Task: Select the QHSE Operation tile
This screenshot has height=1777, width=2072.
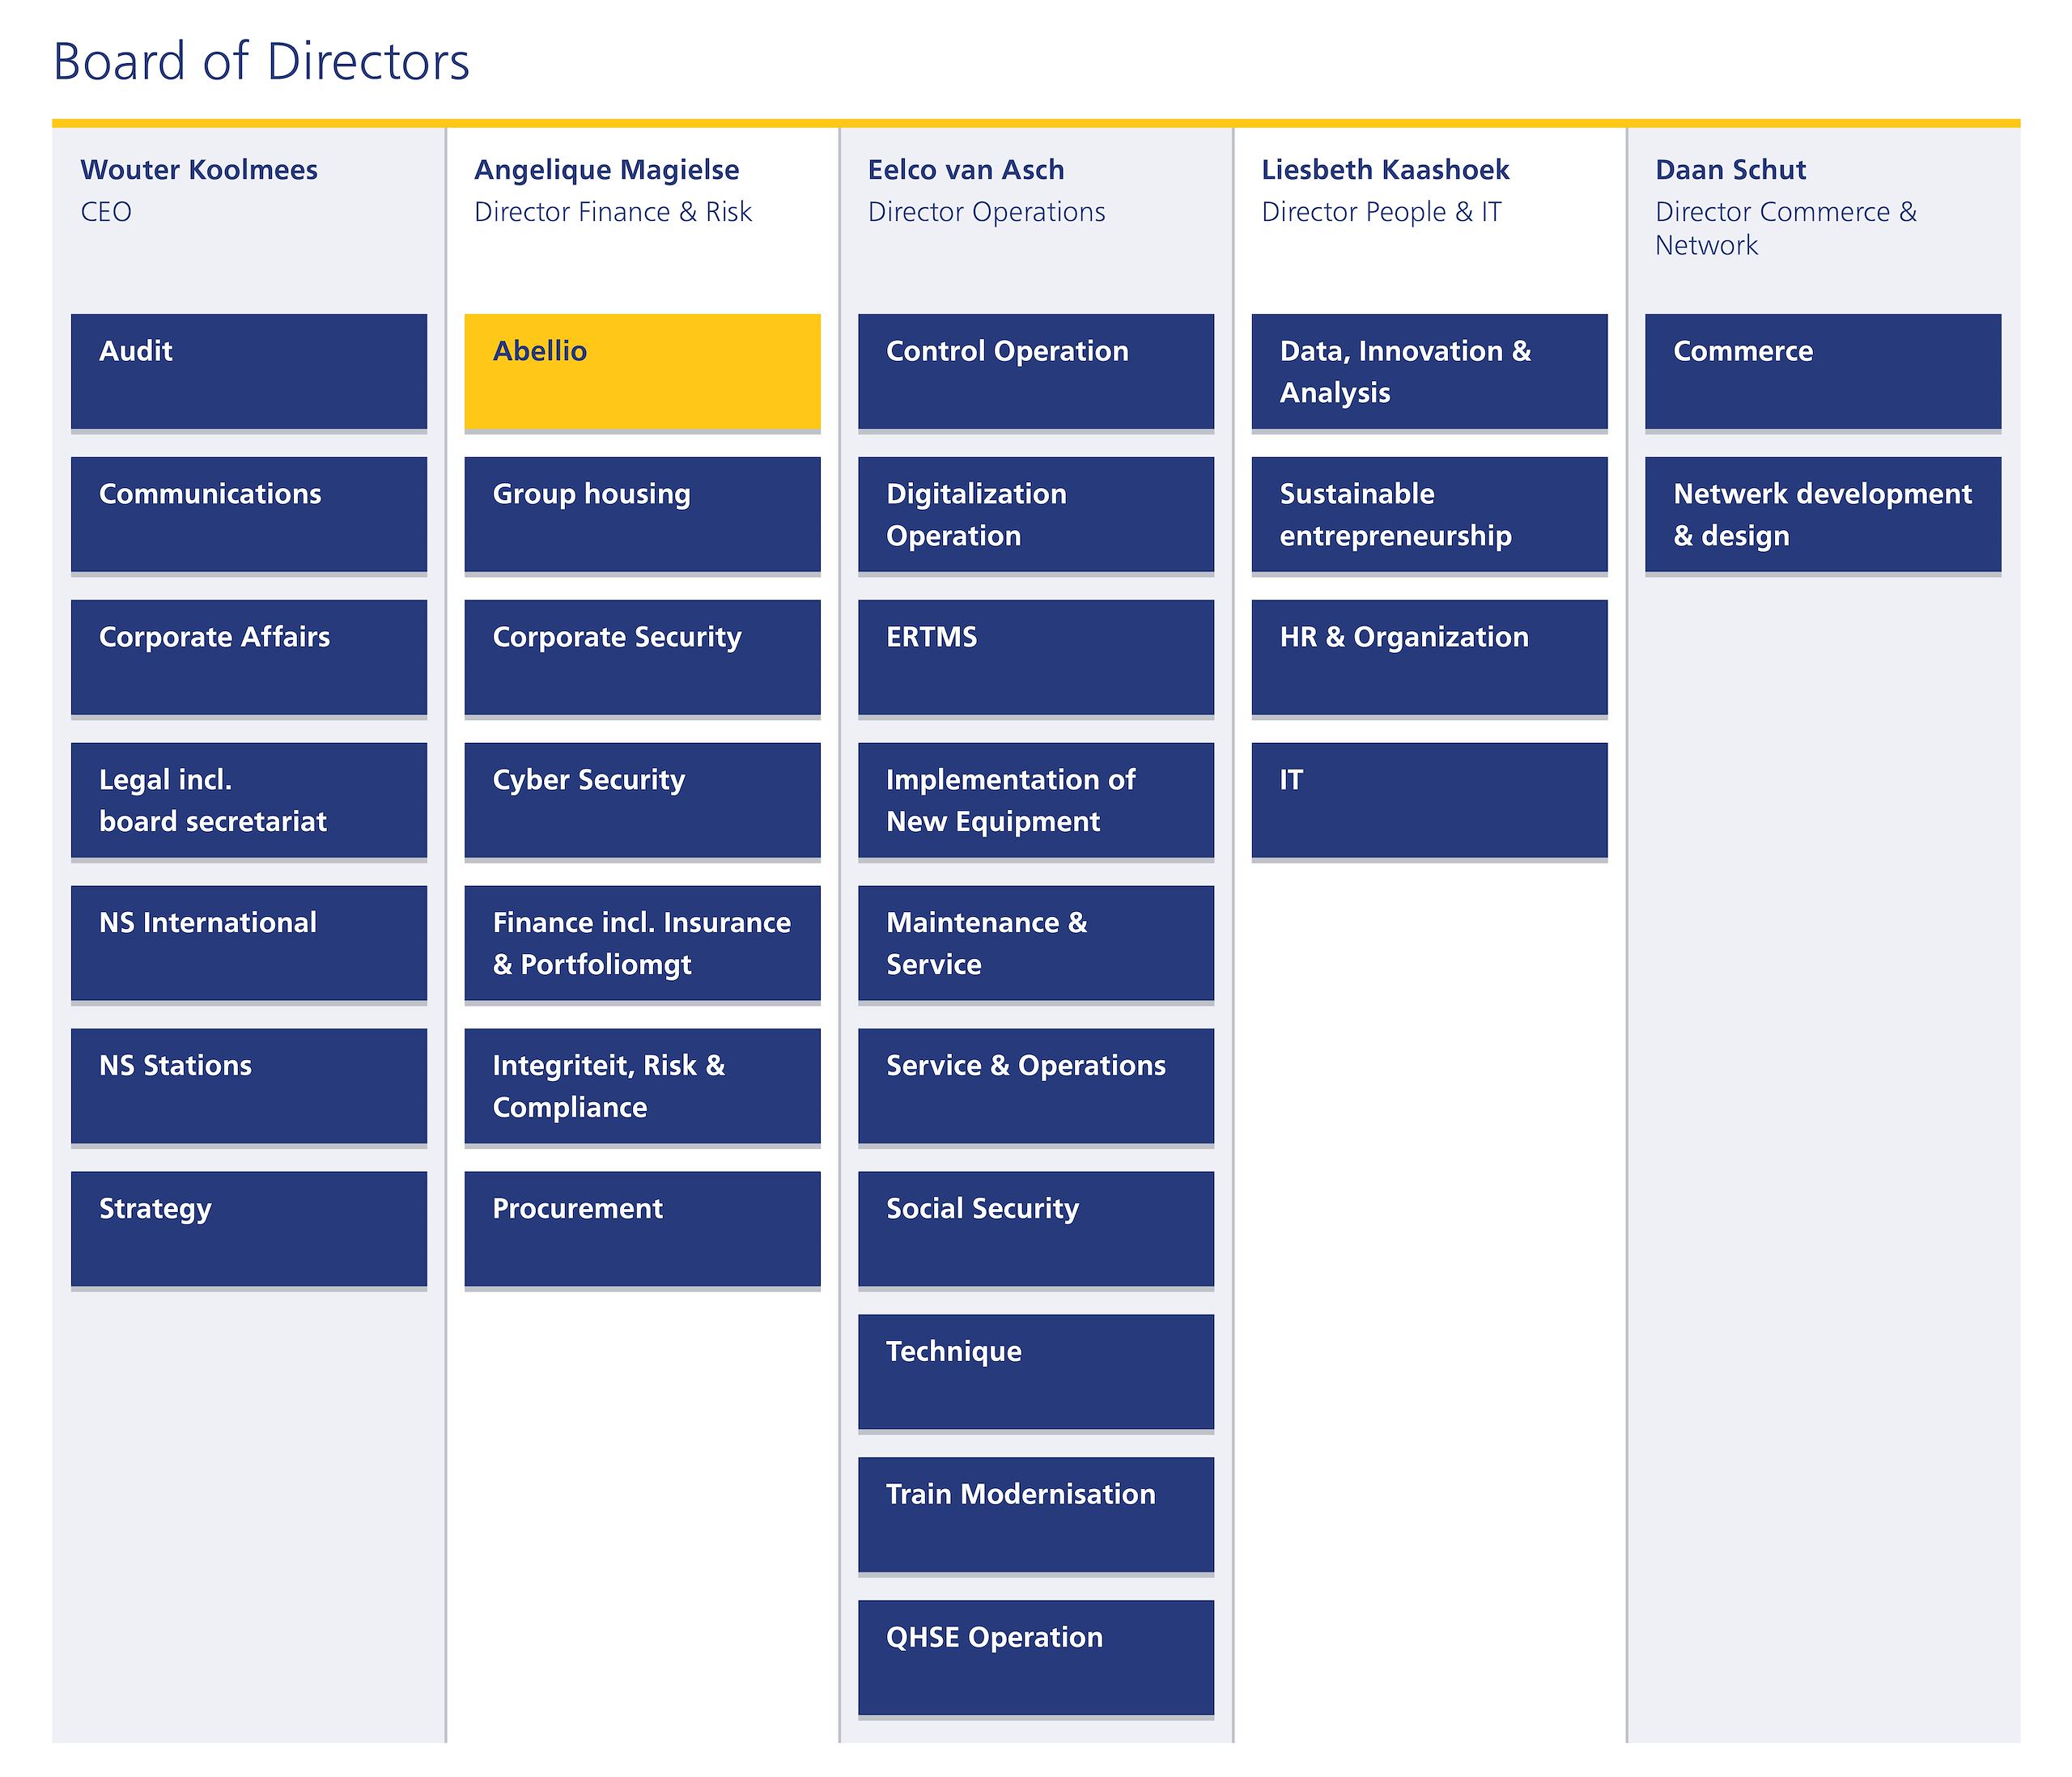Action: pyautogui.click(x=1035, y=1657)
